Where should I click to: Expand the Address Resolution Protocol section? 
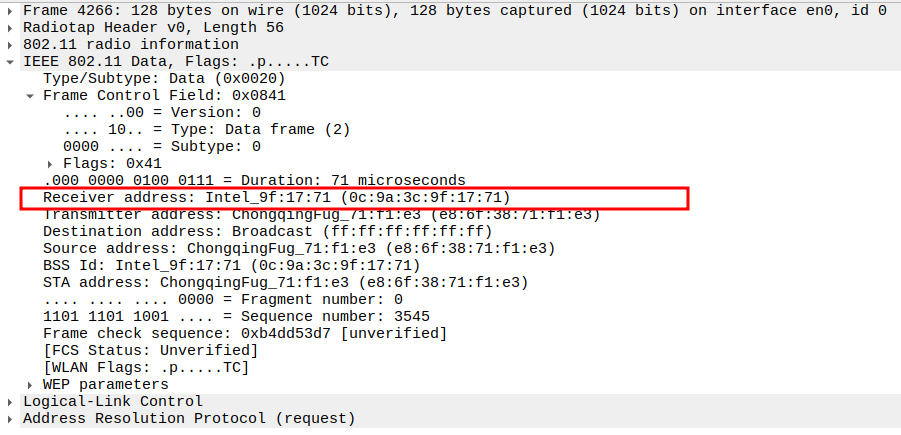click(x=11, y=418)
